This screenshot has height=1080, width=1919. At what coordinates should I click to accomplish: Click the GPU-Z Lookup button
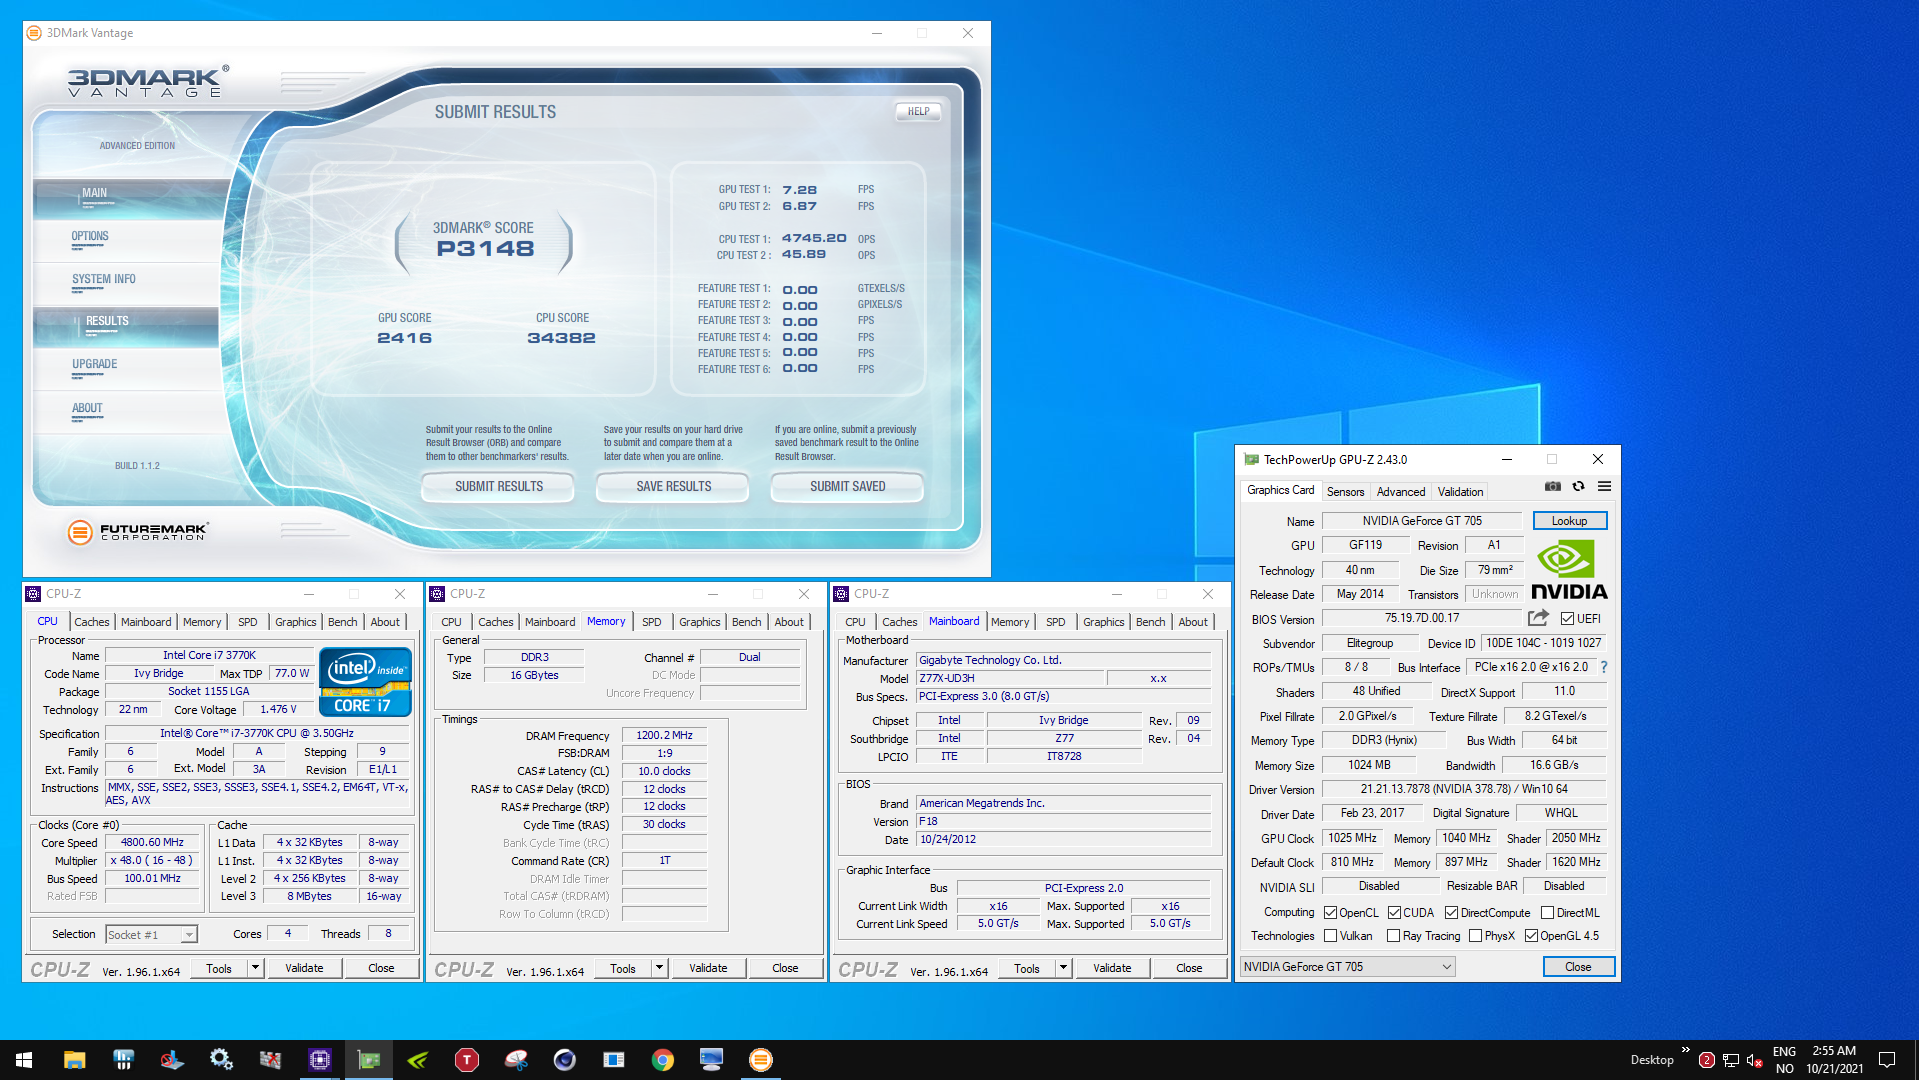click(x=1569, y=521)
